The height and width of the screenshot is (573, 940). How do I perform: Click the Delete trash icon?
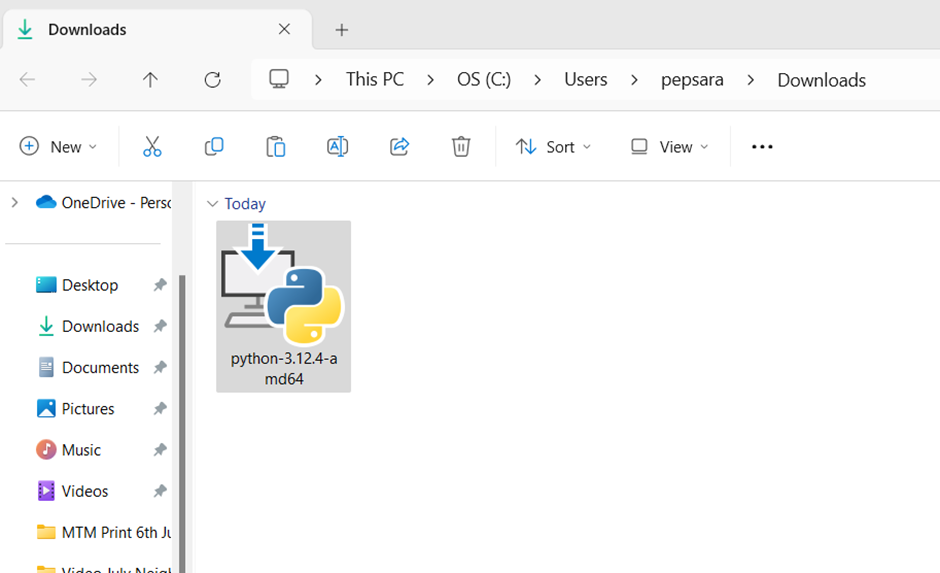[461, 146]
